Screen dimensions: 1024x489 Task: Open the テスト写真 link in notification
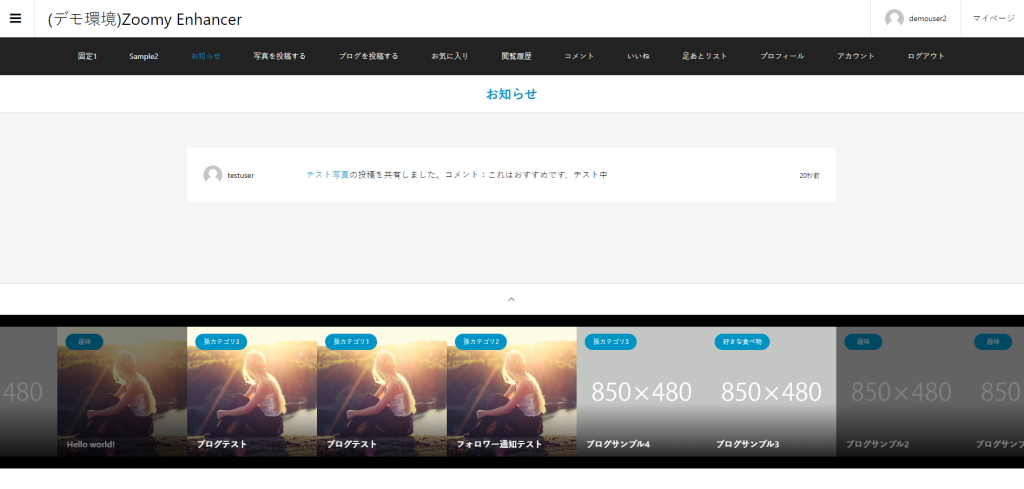328,175
